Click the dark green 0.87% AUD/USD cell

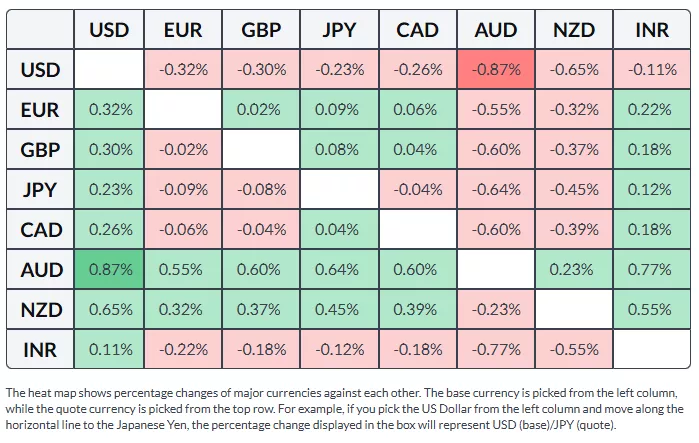[x=110, y=270]
